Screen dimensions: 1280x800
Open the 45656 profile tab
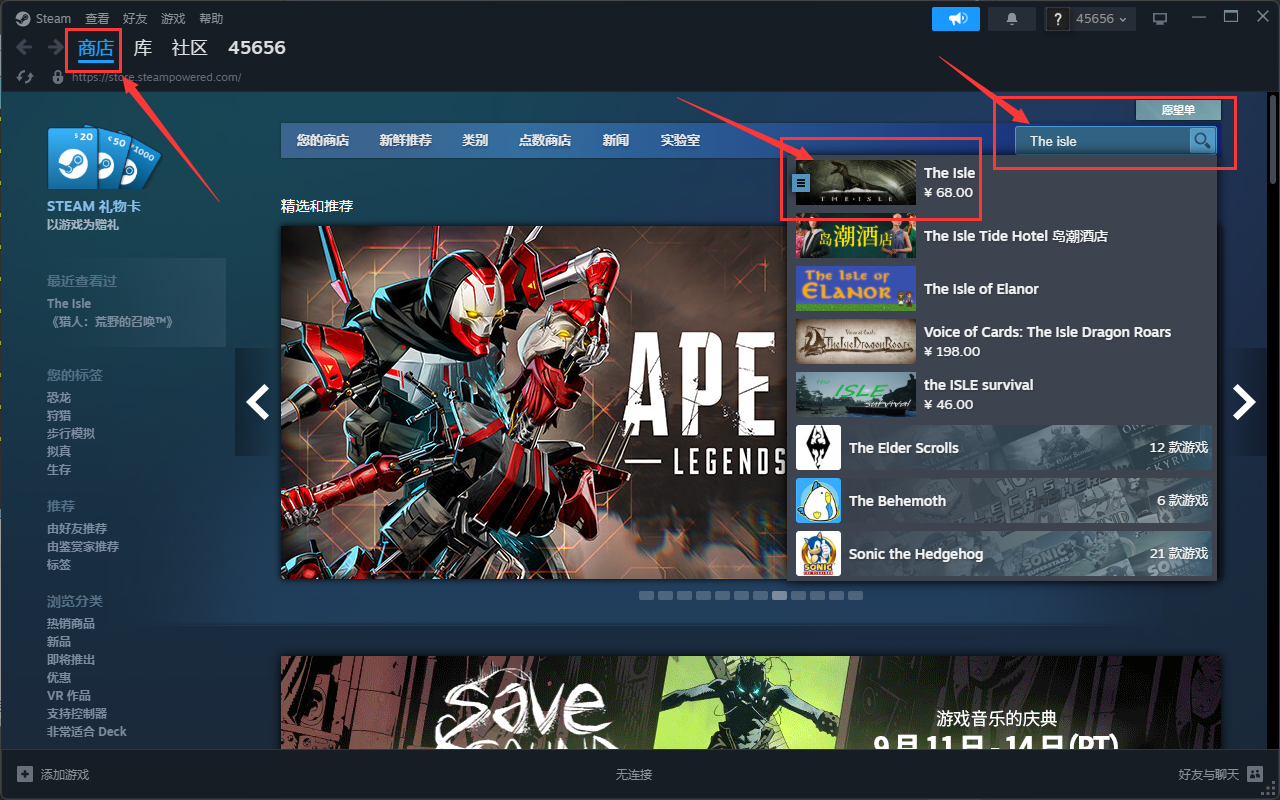point(257,48)
